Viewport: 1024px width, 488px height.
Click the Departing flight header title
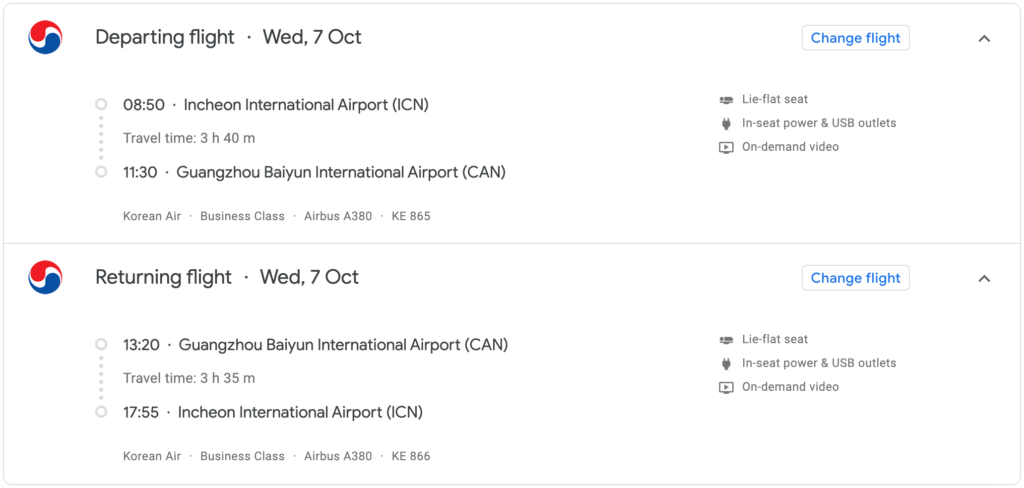coord(165,37)
